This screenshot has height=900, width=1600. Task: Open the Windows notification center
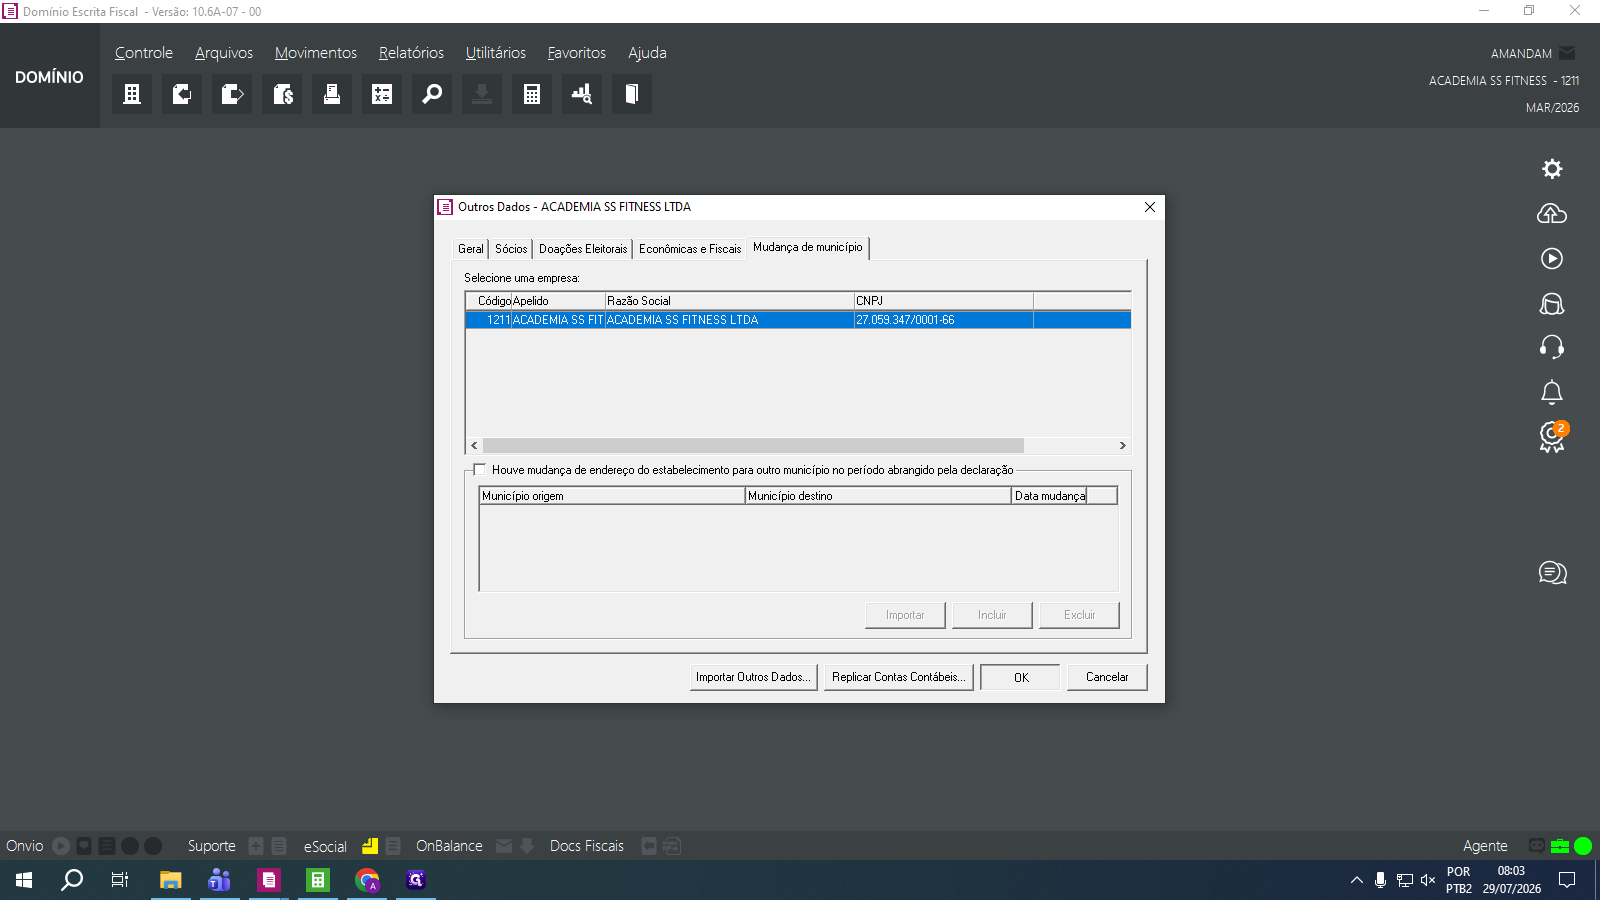point(1567,880)
